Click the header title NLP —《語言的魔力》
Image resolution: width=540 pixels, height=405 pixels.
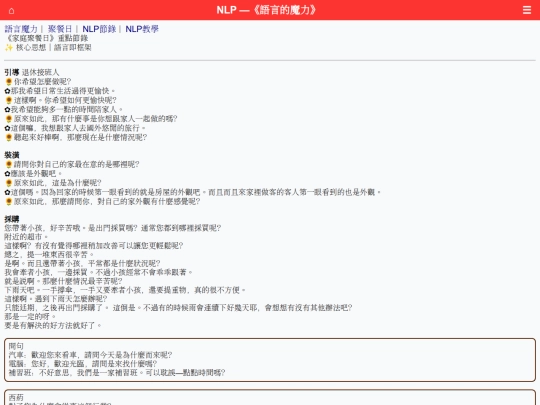coord(266,10)
